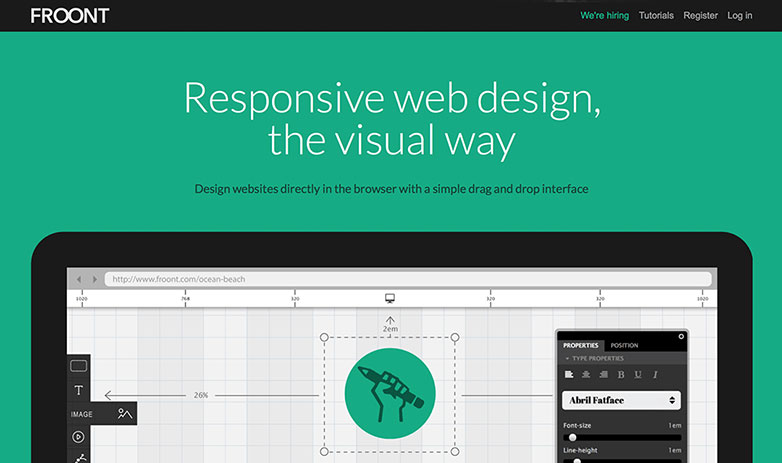Screen dimensions: 782x463
Task: Open the Abril Fatface font dropdown
Action: [621, 400]
